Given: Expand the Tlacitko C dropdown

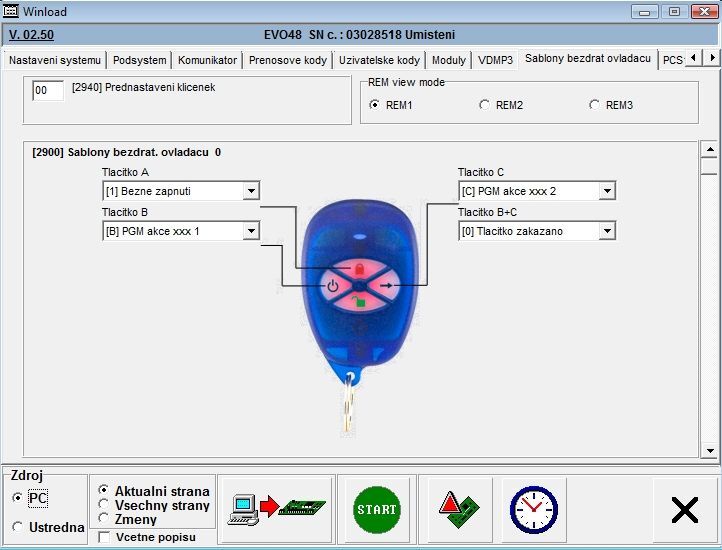Looking at the screenshot, I should [607, 191].
